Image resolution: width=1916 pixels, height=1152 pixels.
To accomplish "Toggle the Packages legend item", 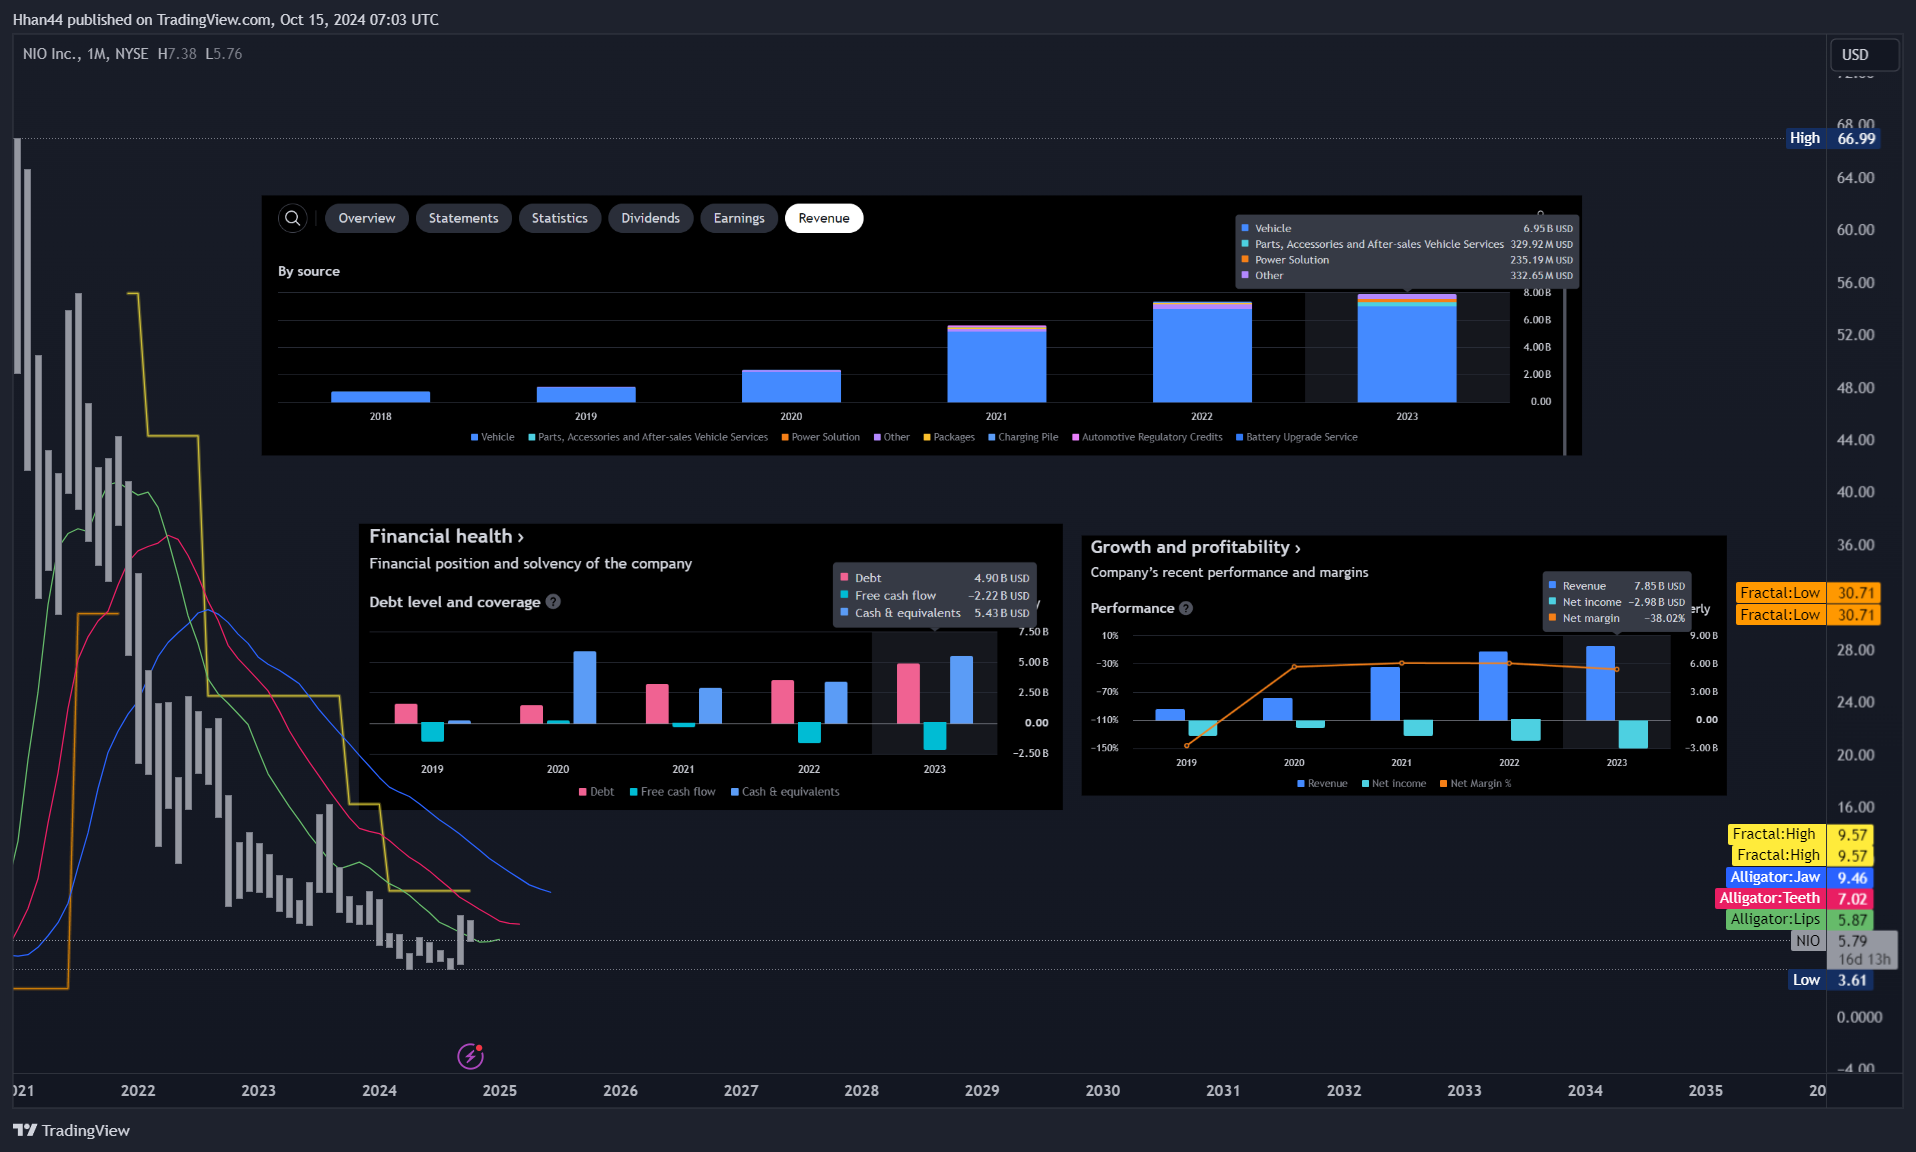I will 949,437.
